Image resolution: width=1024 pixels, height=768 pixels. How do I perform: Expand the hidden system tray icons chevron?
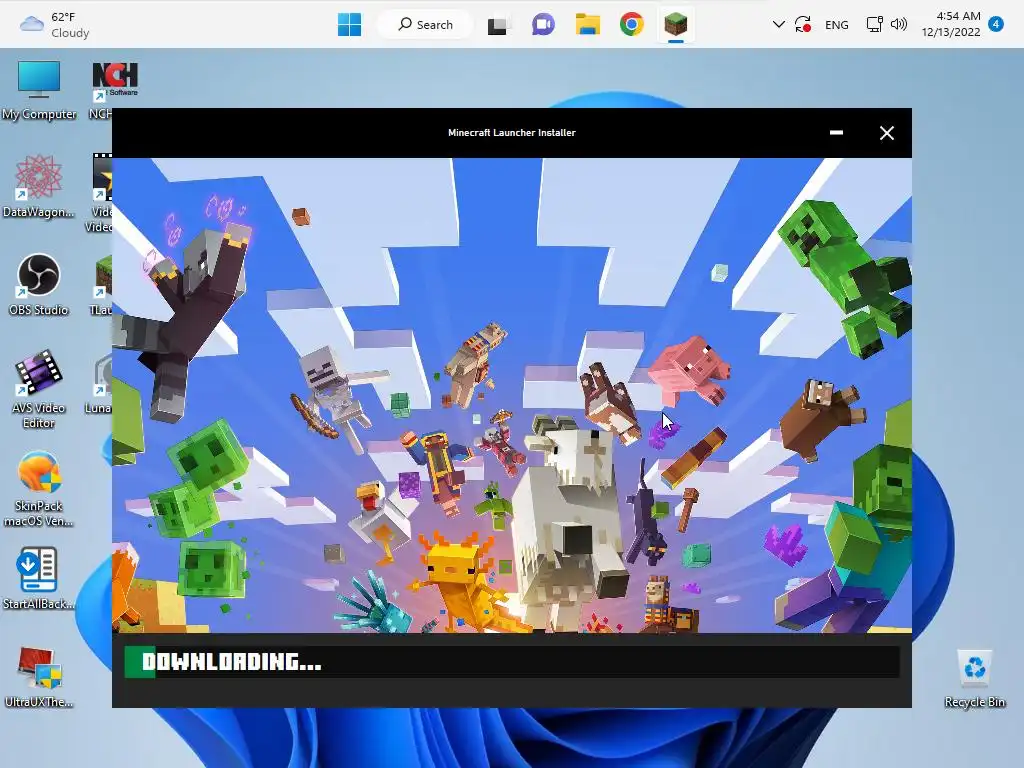(x=778, y=25)
